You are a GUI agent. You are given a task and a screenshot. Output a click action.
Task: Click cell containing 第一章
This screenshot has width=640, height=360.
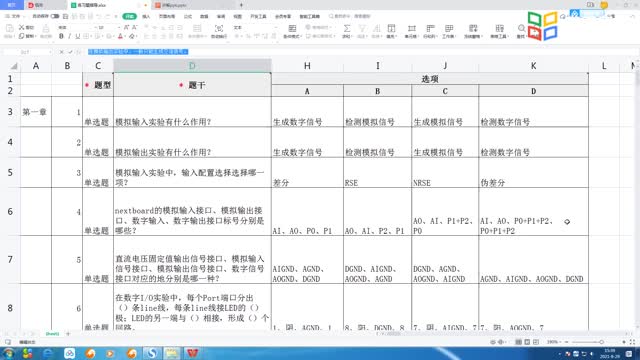point(36,111)
